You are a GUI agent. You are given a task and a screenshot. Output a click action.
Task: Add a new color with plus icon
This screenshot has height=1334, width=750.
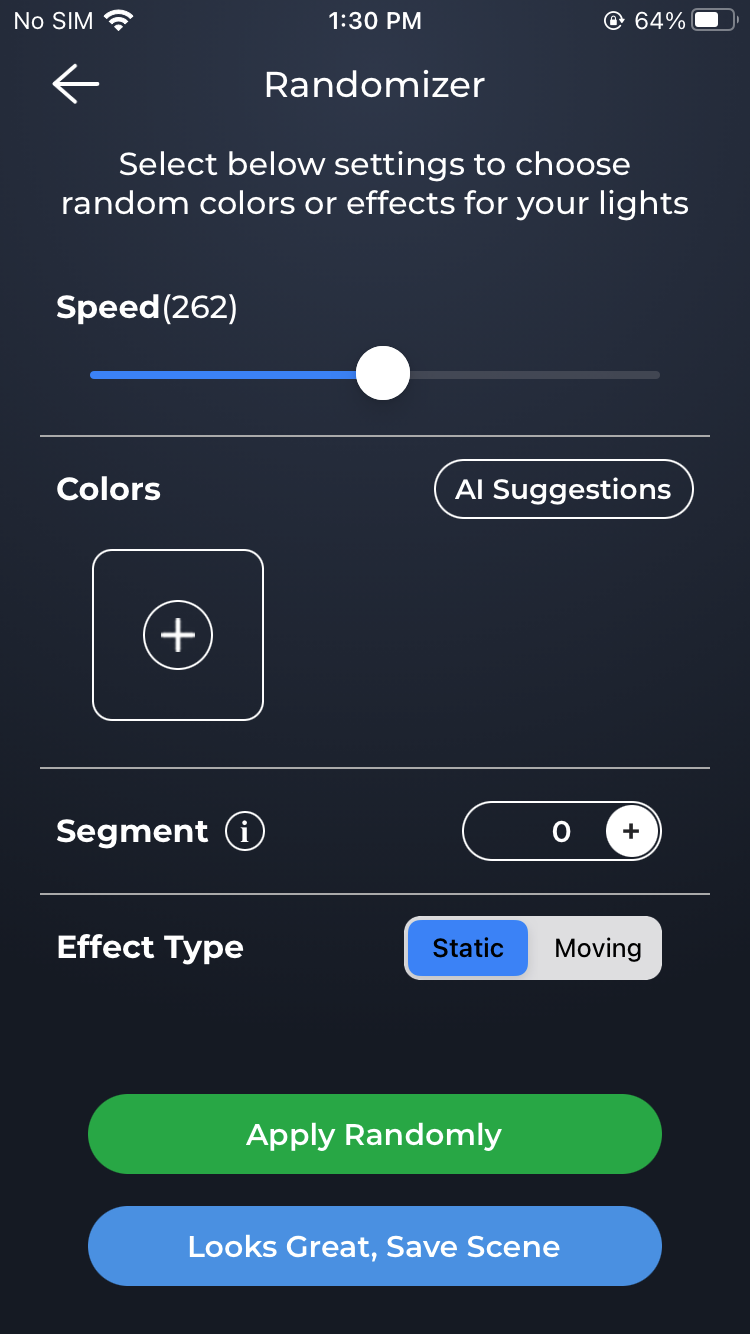click(x=178, y=635)
